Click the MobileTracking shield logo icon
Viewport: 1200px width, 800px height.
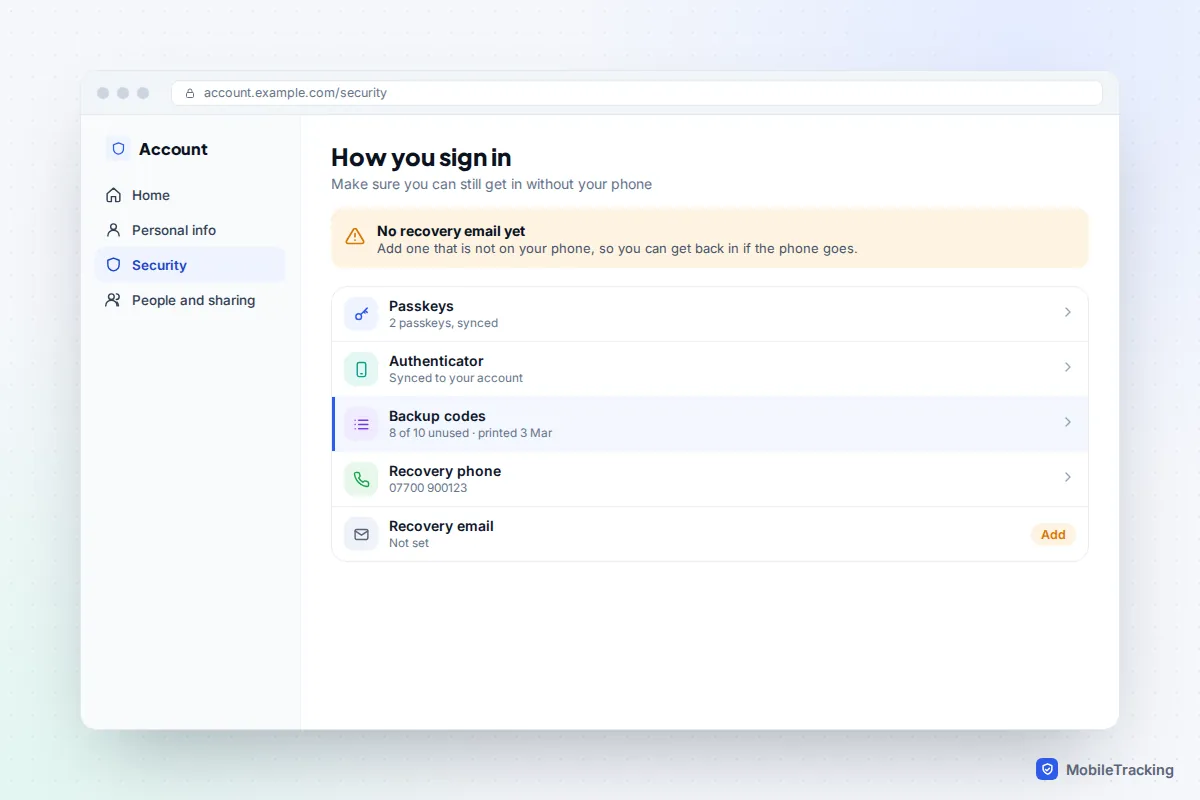(x=1047, y=769)
